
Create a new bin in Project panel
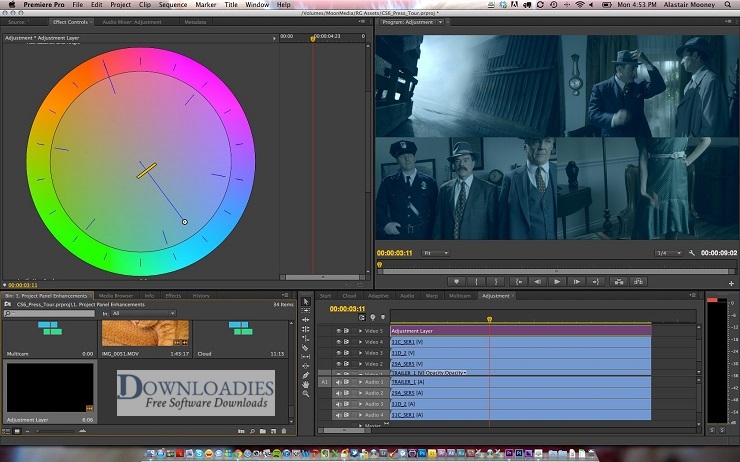coord(263,431)
